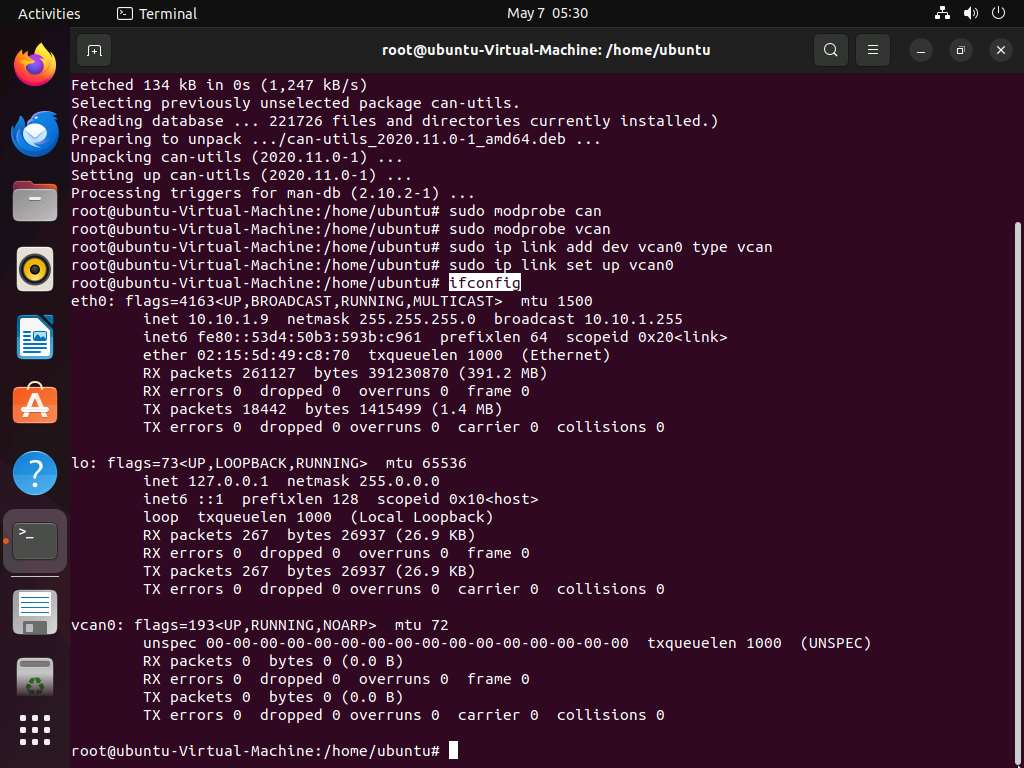Click the volume icon in top bar
This screenshot has width=1024, height=768.
pyautogui.click(x=970, y=13)
